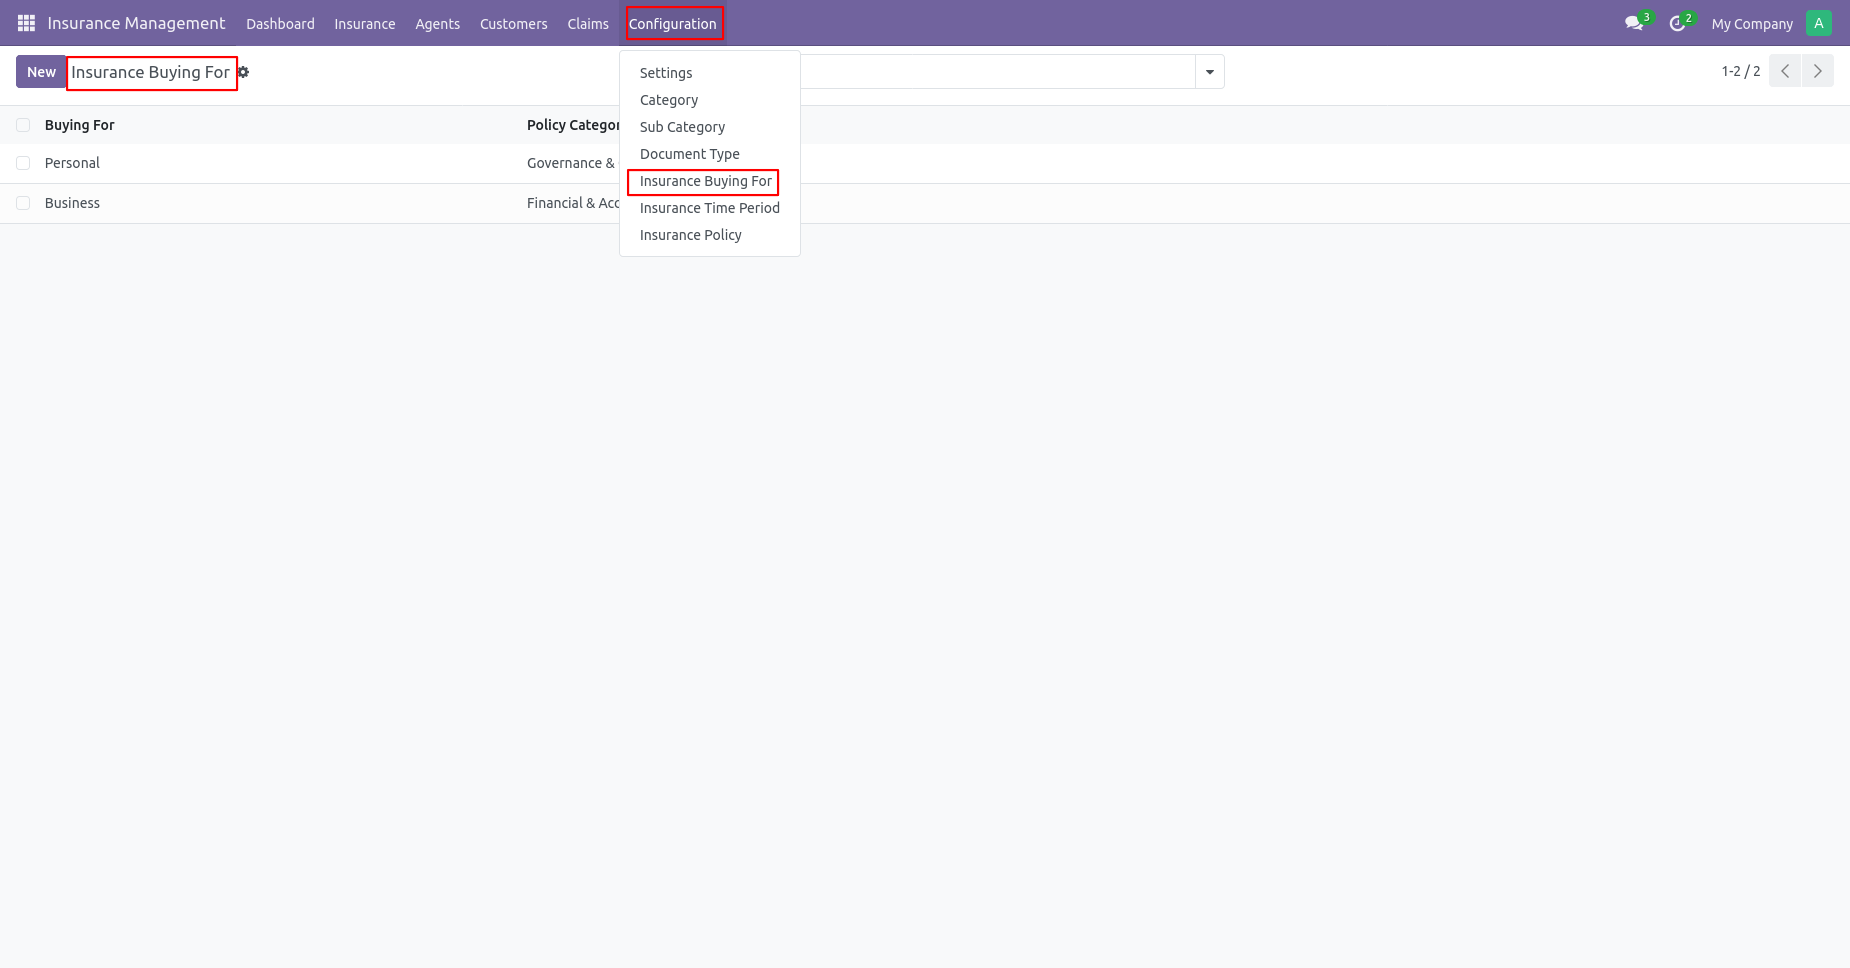The width and height of the screenshot is (1850, 968).
Task: Click the Financial & Acc category cell
Action: [573, 203]
